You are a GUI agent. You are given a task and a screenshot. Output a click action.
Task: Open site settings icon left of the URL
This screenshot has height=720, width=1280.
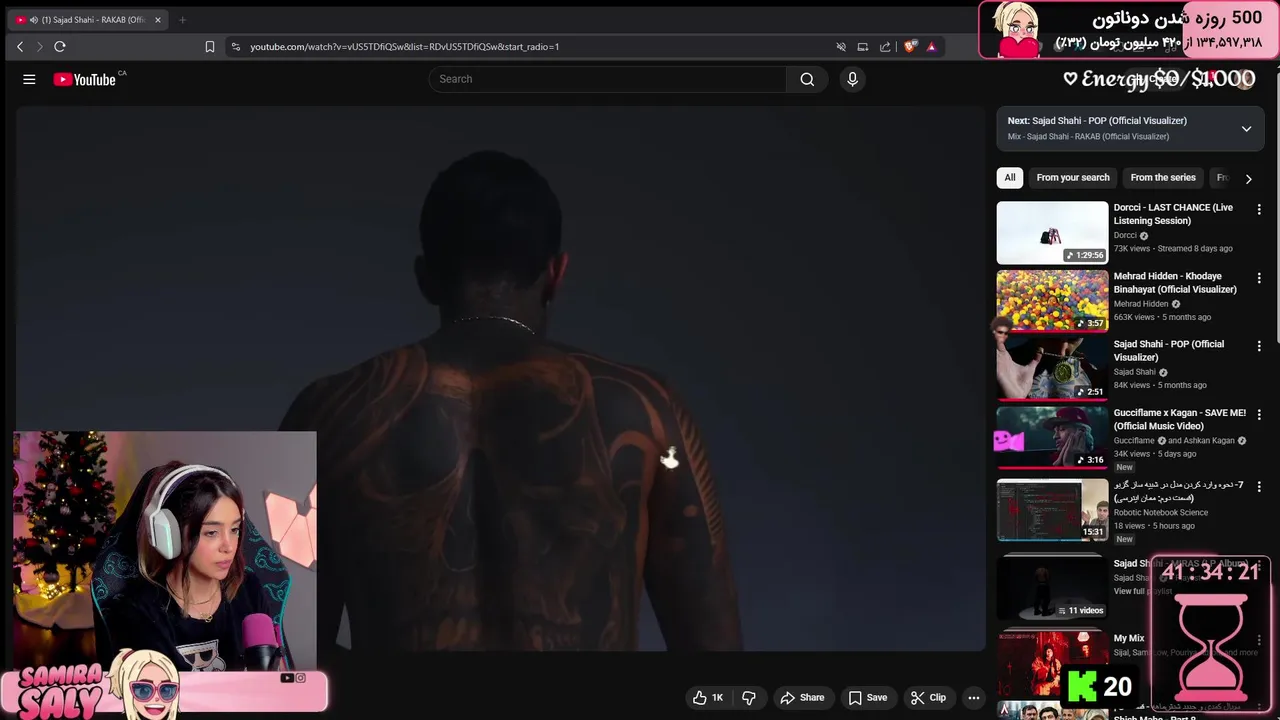click(235, 47)
